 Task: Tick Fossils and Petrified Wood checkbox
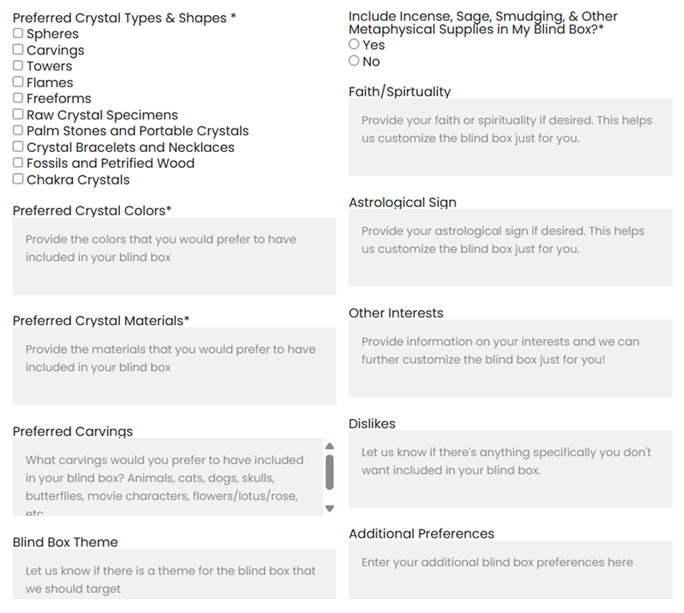point(18,163)
